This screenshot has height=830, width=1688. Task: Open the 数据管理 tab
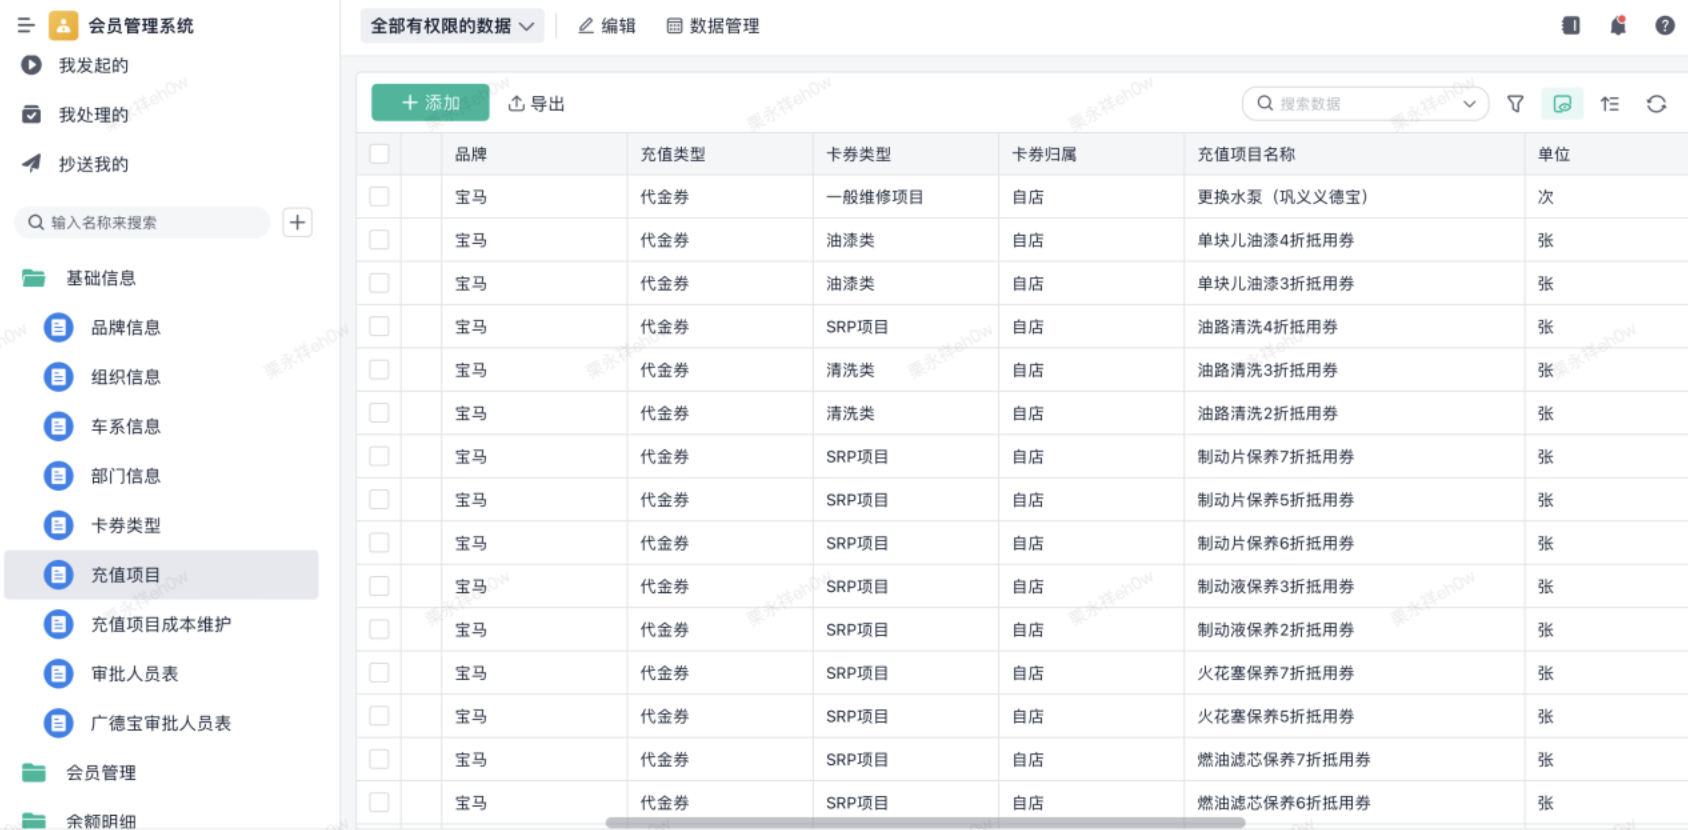[713, 26]
